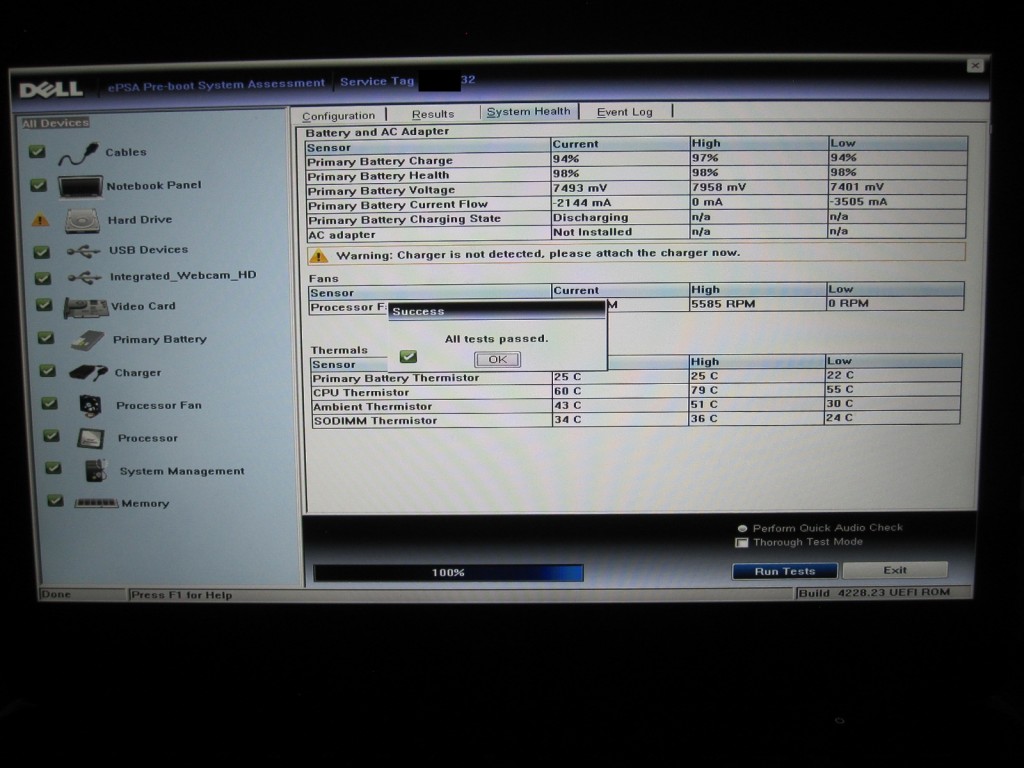Click the Service Tag label
The image size is (1024, 768).
[377, 82]
